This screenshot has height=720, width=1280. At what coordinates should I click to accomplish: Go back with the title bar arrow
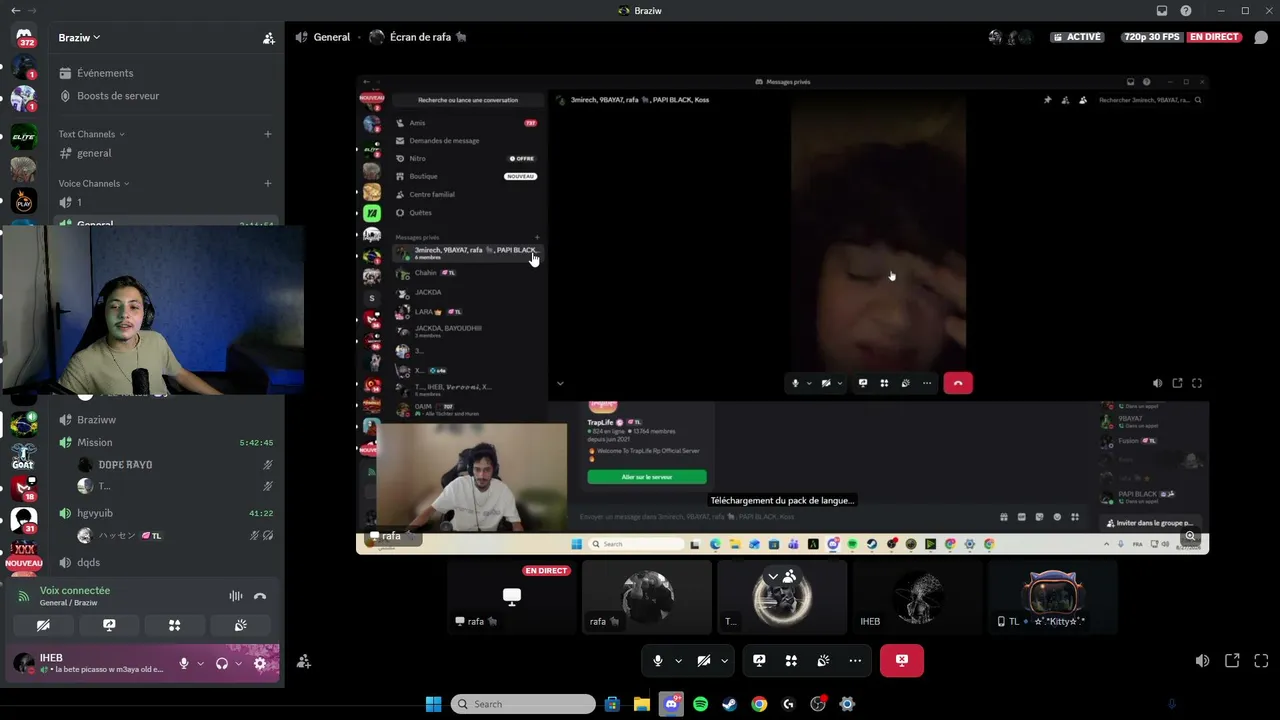(x=15, y=10)
